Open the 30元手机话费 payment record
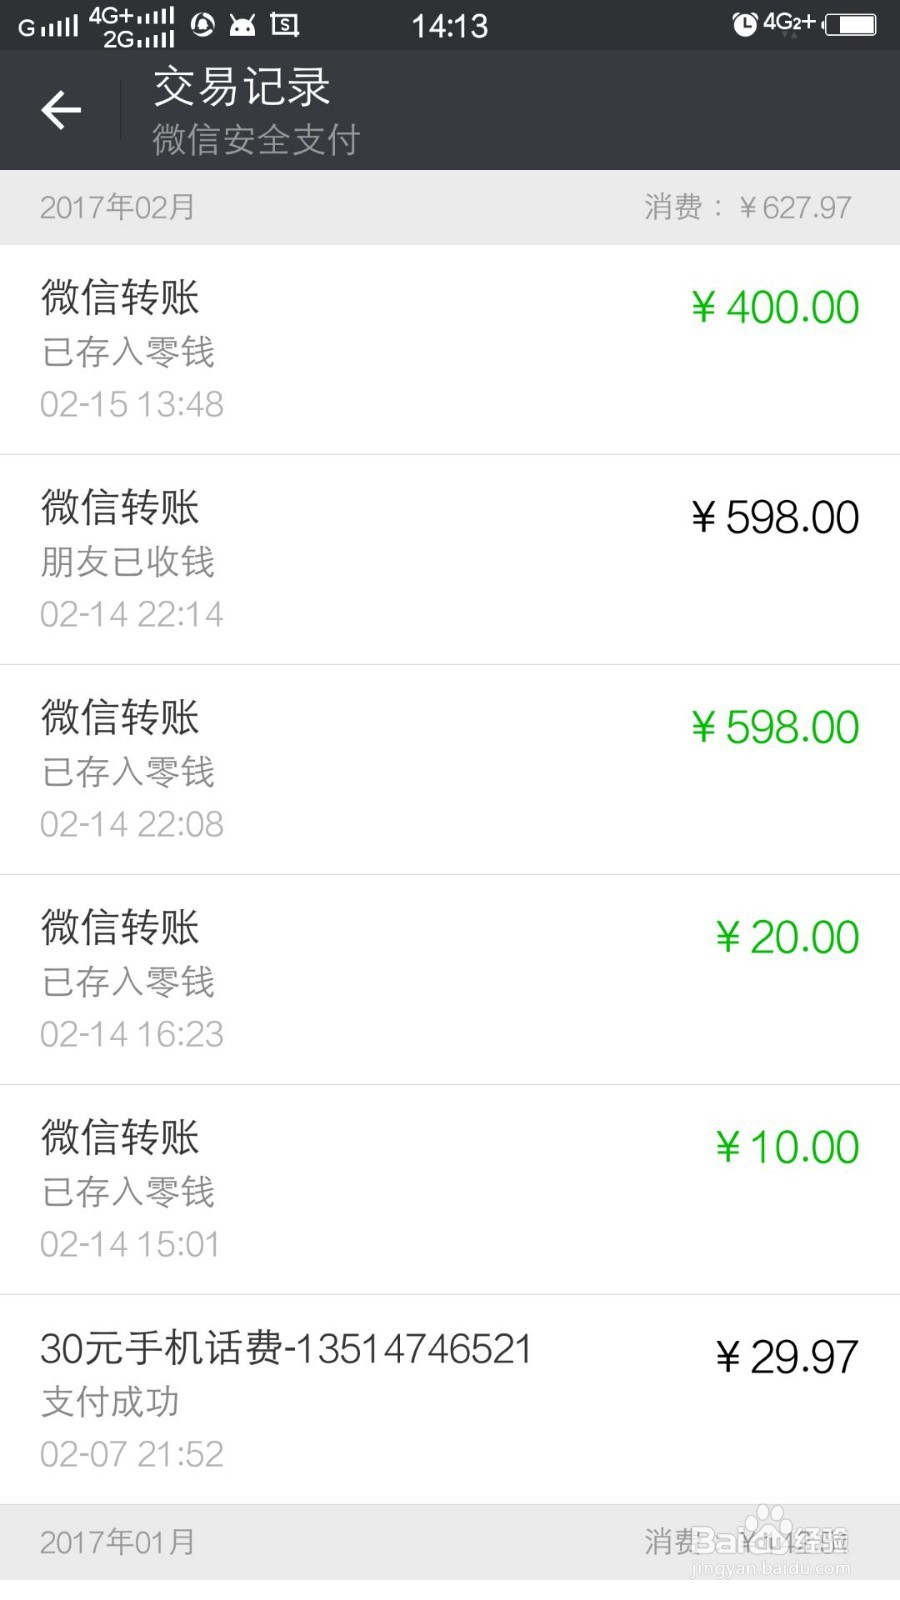 pos(450,1400)
